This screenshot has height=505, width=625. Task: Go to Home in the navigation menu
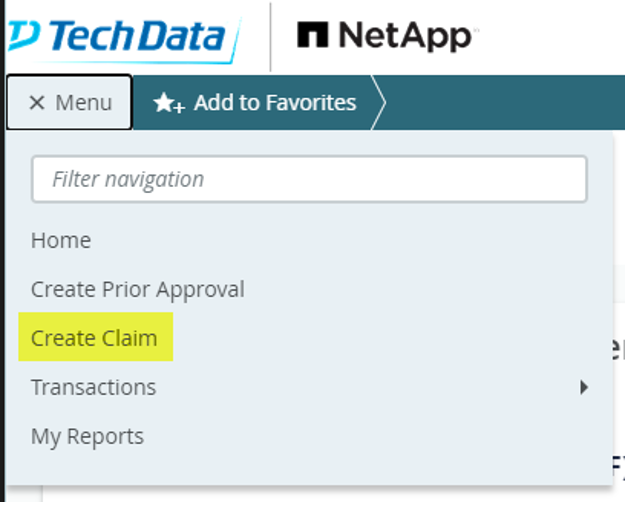pos(61,240)
